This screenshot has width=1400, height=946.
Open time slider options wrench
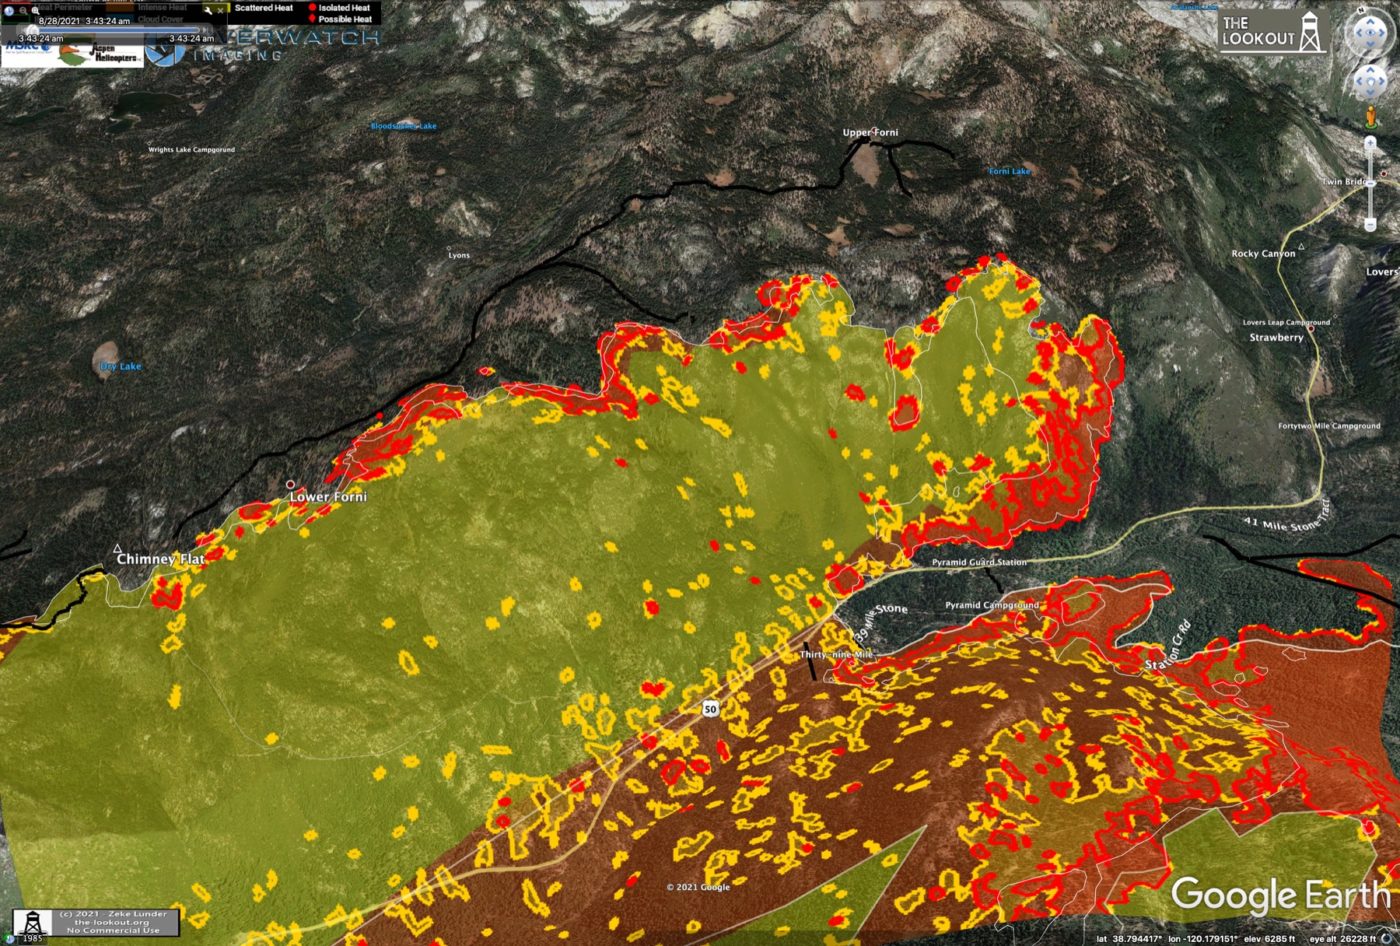tap(208, 11)
